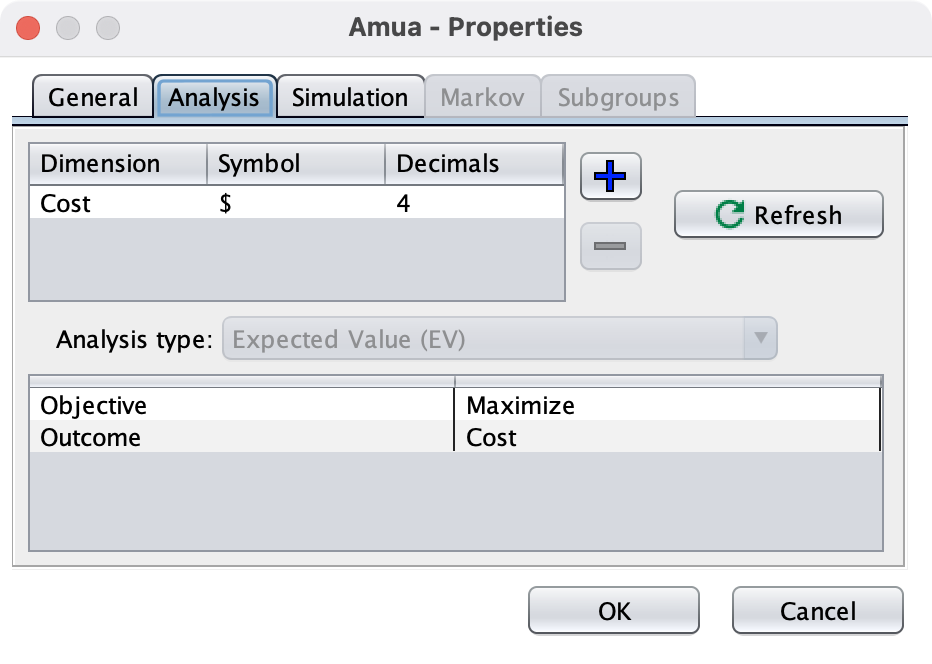Viewport: 932px width, 664px height.
Task: Select the Analysis tab
Action: [x=214, y=98]
